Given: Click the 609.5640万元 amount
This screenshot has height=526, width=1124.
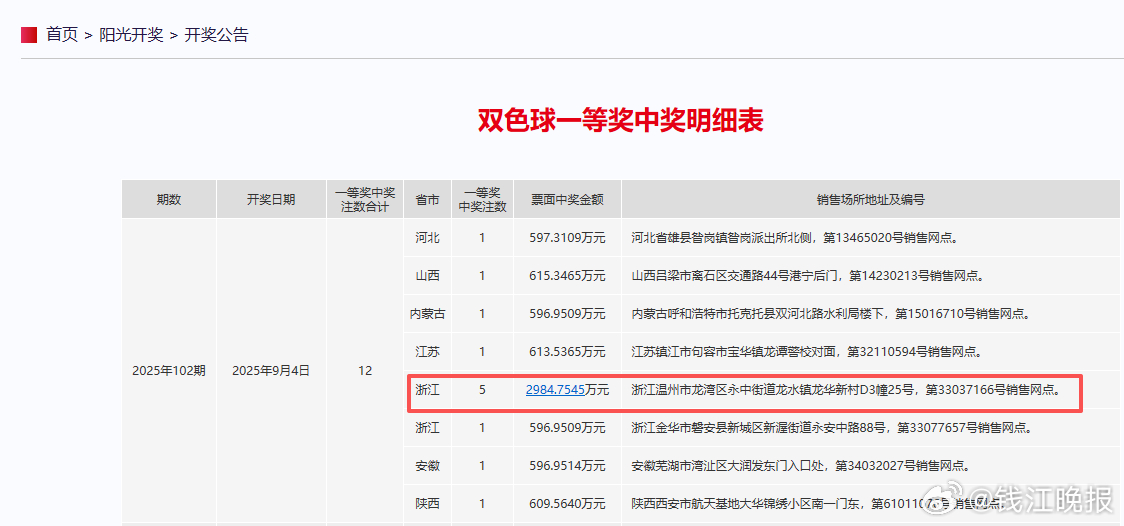Looking at the screenshot, I should pyautogui.click(x=567, y=504).
